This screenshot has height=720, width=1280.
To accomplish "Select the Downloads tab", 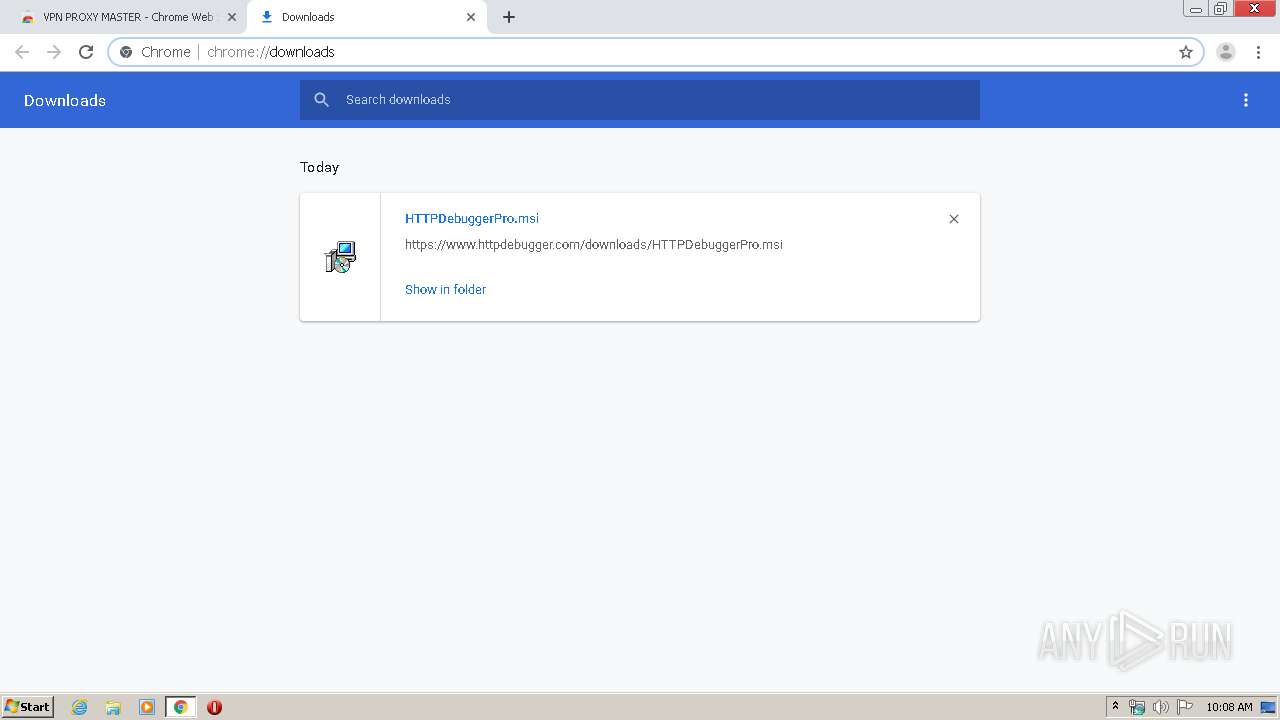I will pyautogui.click(x=365, y=17).
